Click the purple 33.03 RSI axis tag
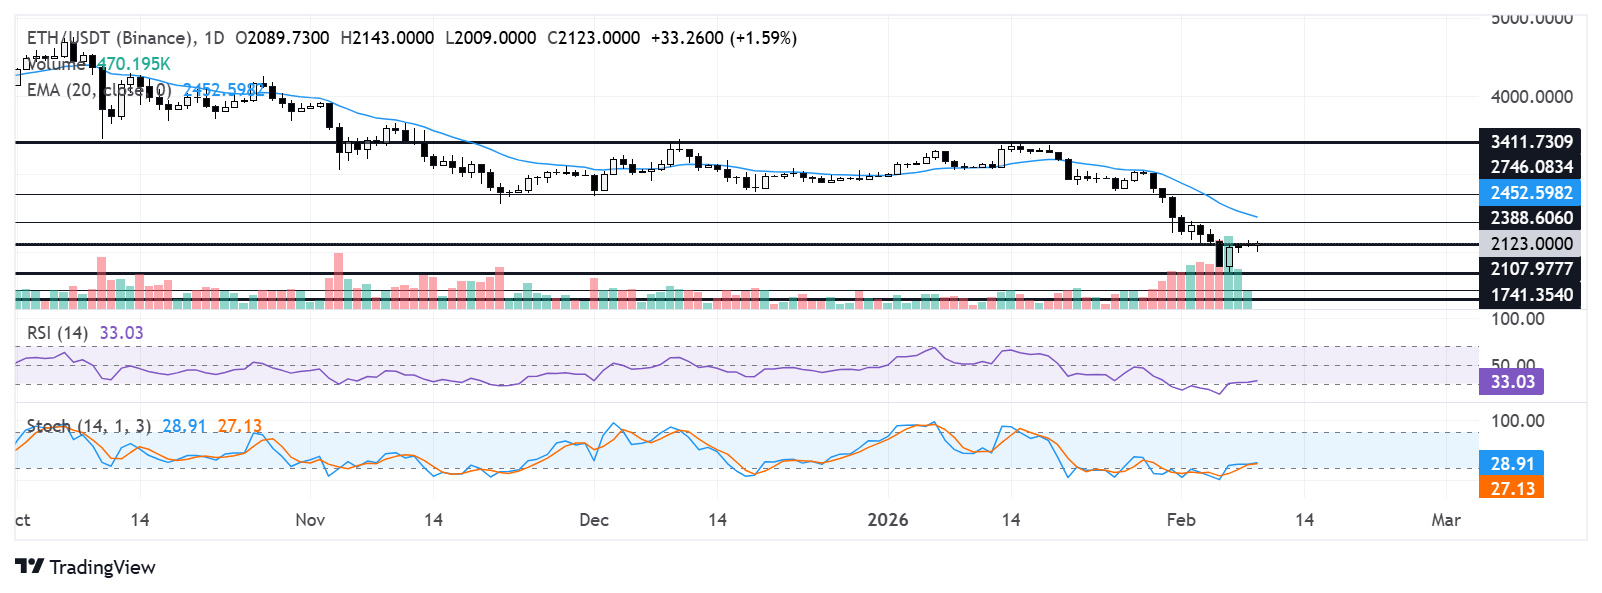The height and width of the screenshot is (593, 1602). (x=1511, y=382)
